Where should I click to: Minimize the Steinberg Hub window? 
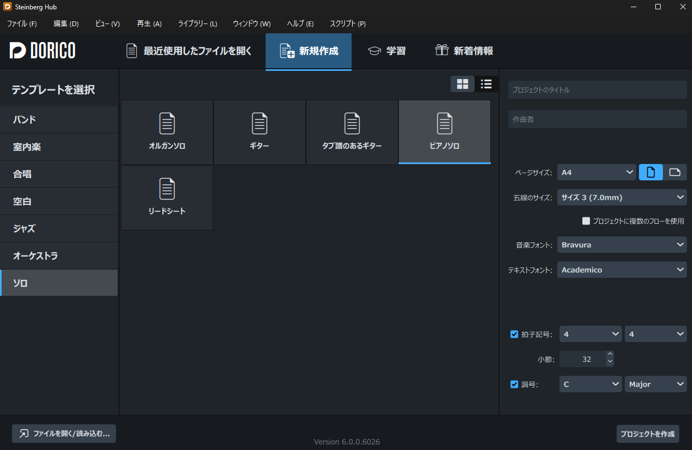(x=633, y=7)
